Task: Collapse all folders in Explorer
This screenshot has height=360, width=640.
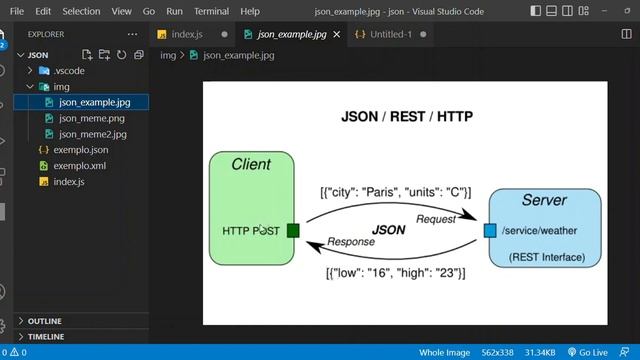Action: (x=139, y=55)
